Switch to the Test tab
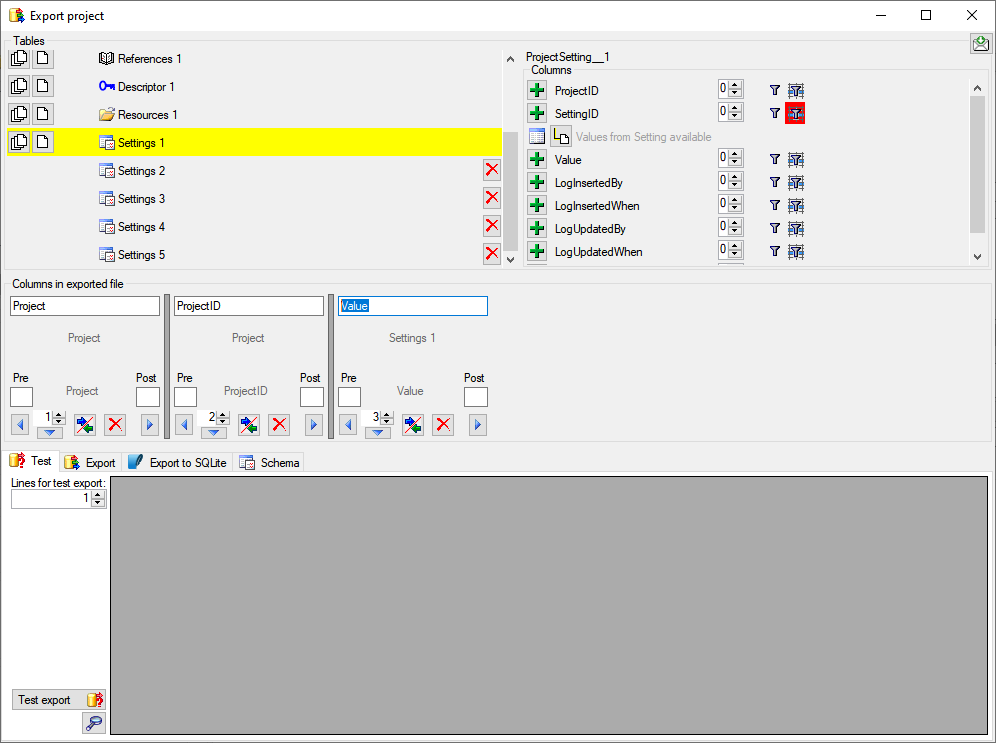Screen dimensions: 996x743 click(31, 461)
